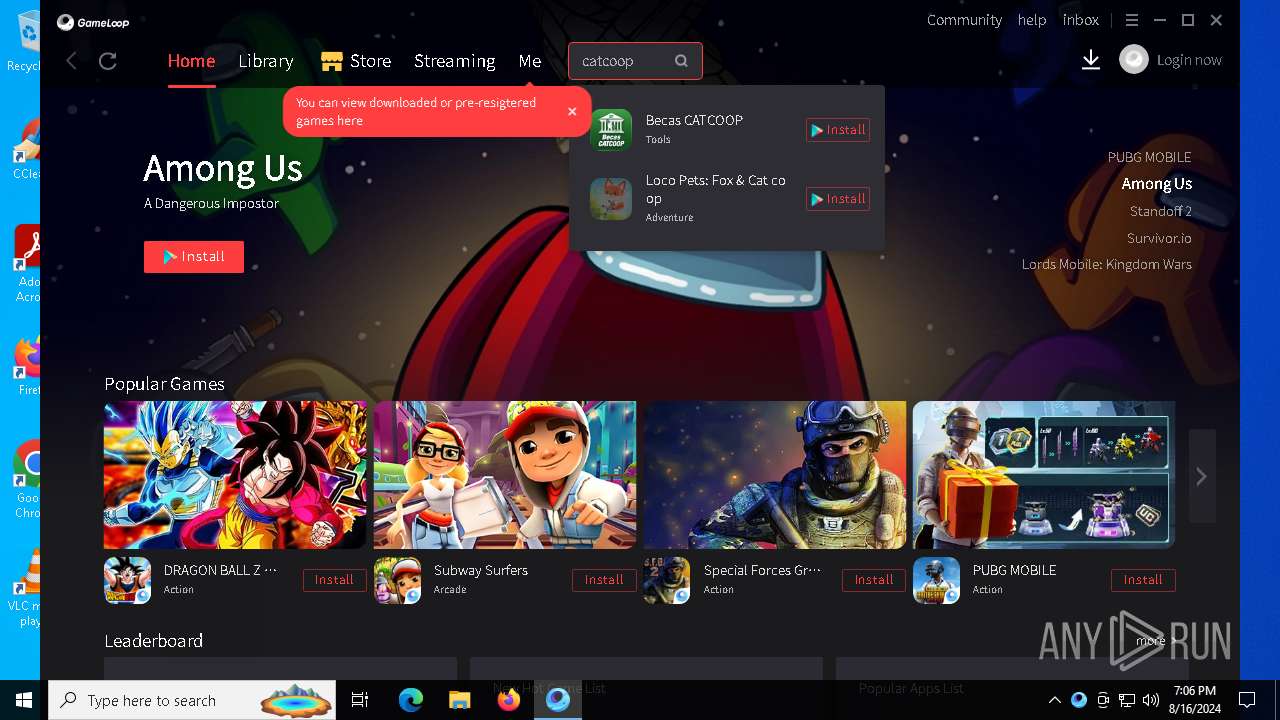
Task: Install Becas CATCOOP
Action: pos(838,130)
